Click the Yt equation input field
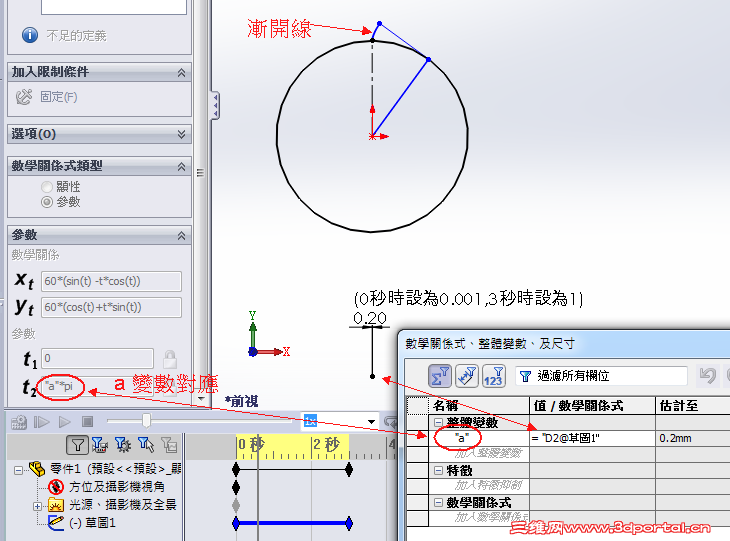This screenshot has width=730, height=541. (x=111, y=308)
